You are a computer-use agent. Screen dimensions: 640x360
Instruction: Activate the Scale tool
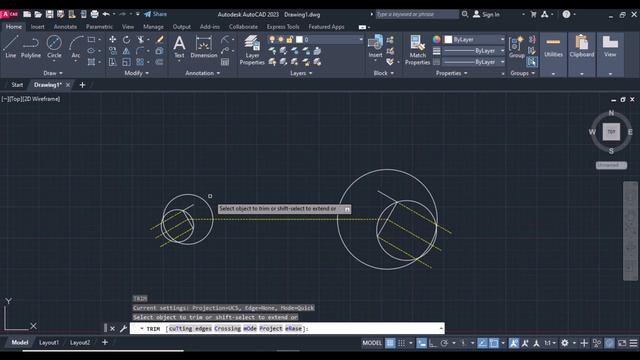tap(127, 62)
